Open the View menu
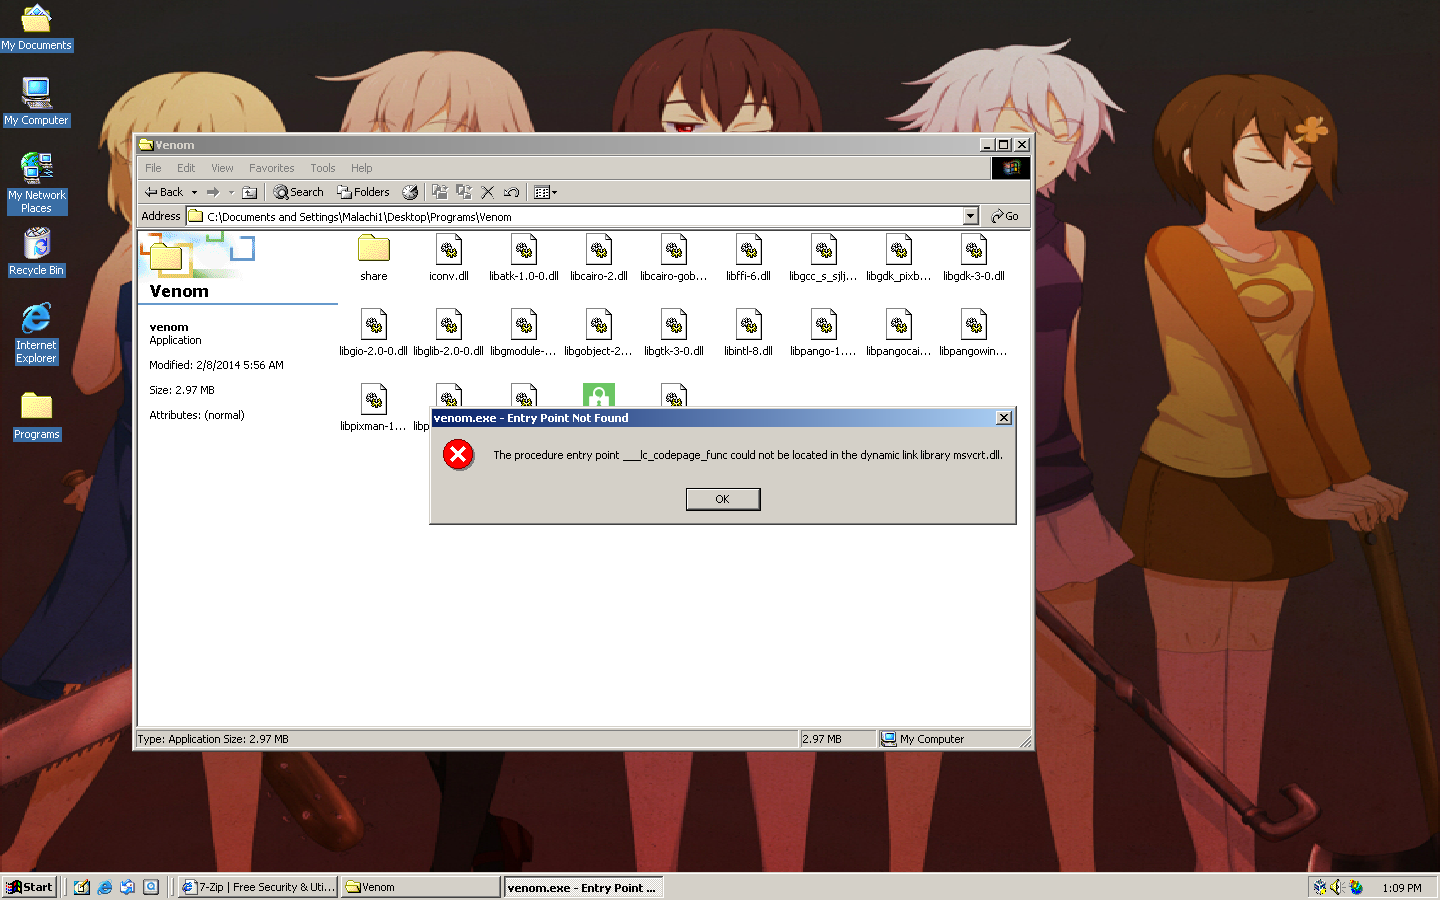Screen dimensions: 1440x900 click(x=222, y=168)
